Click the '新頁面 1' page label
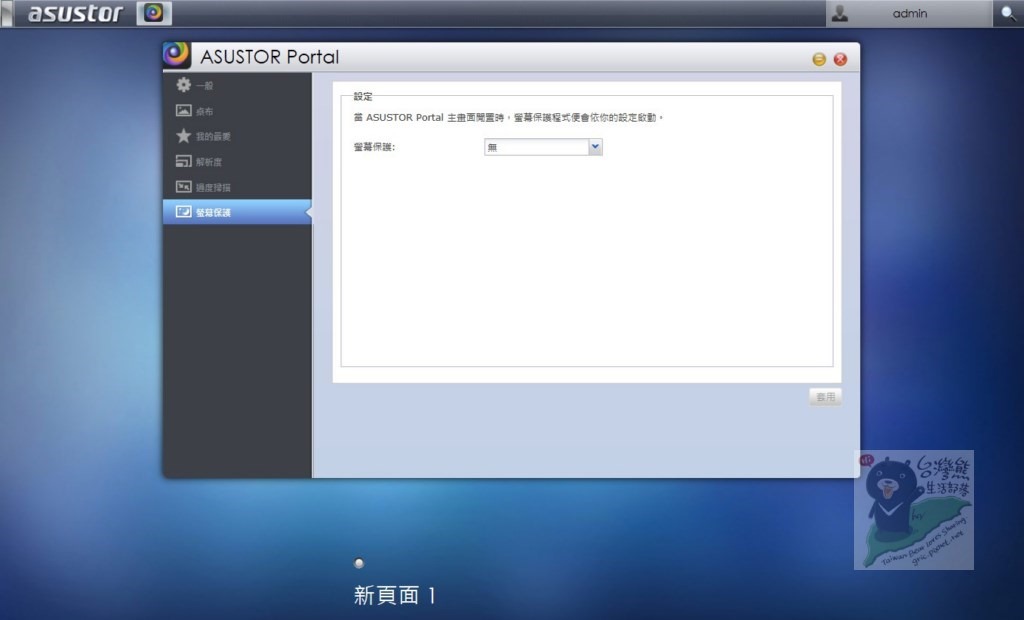Screen dimensions: 1024x620 pos(394,595)
